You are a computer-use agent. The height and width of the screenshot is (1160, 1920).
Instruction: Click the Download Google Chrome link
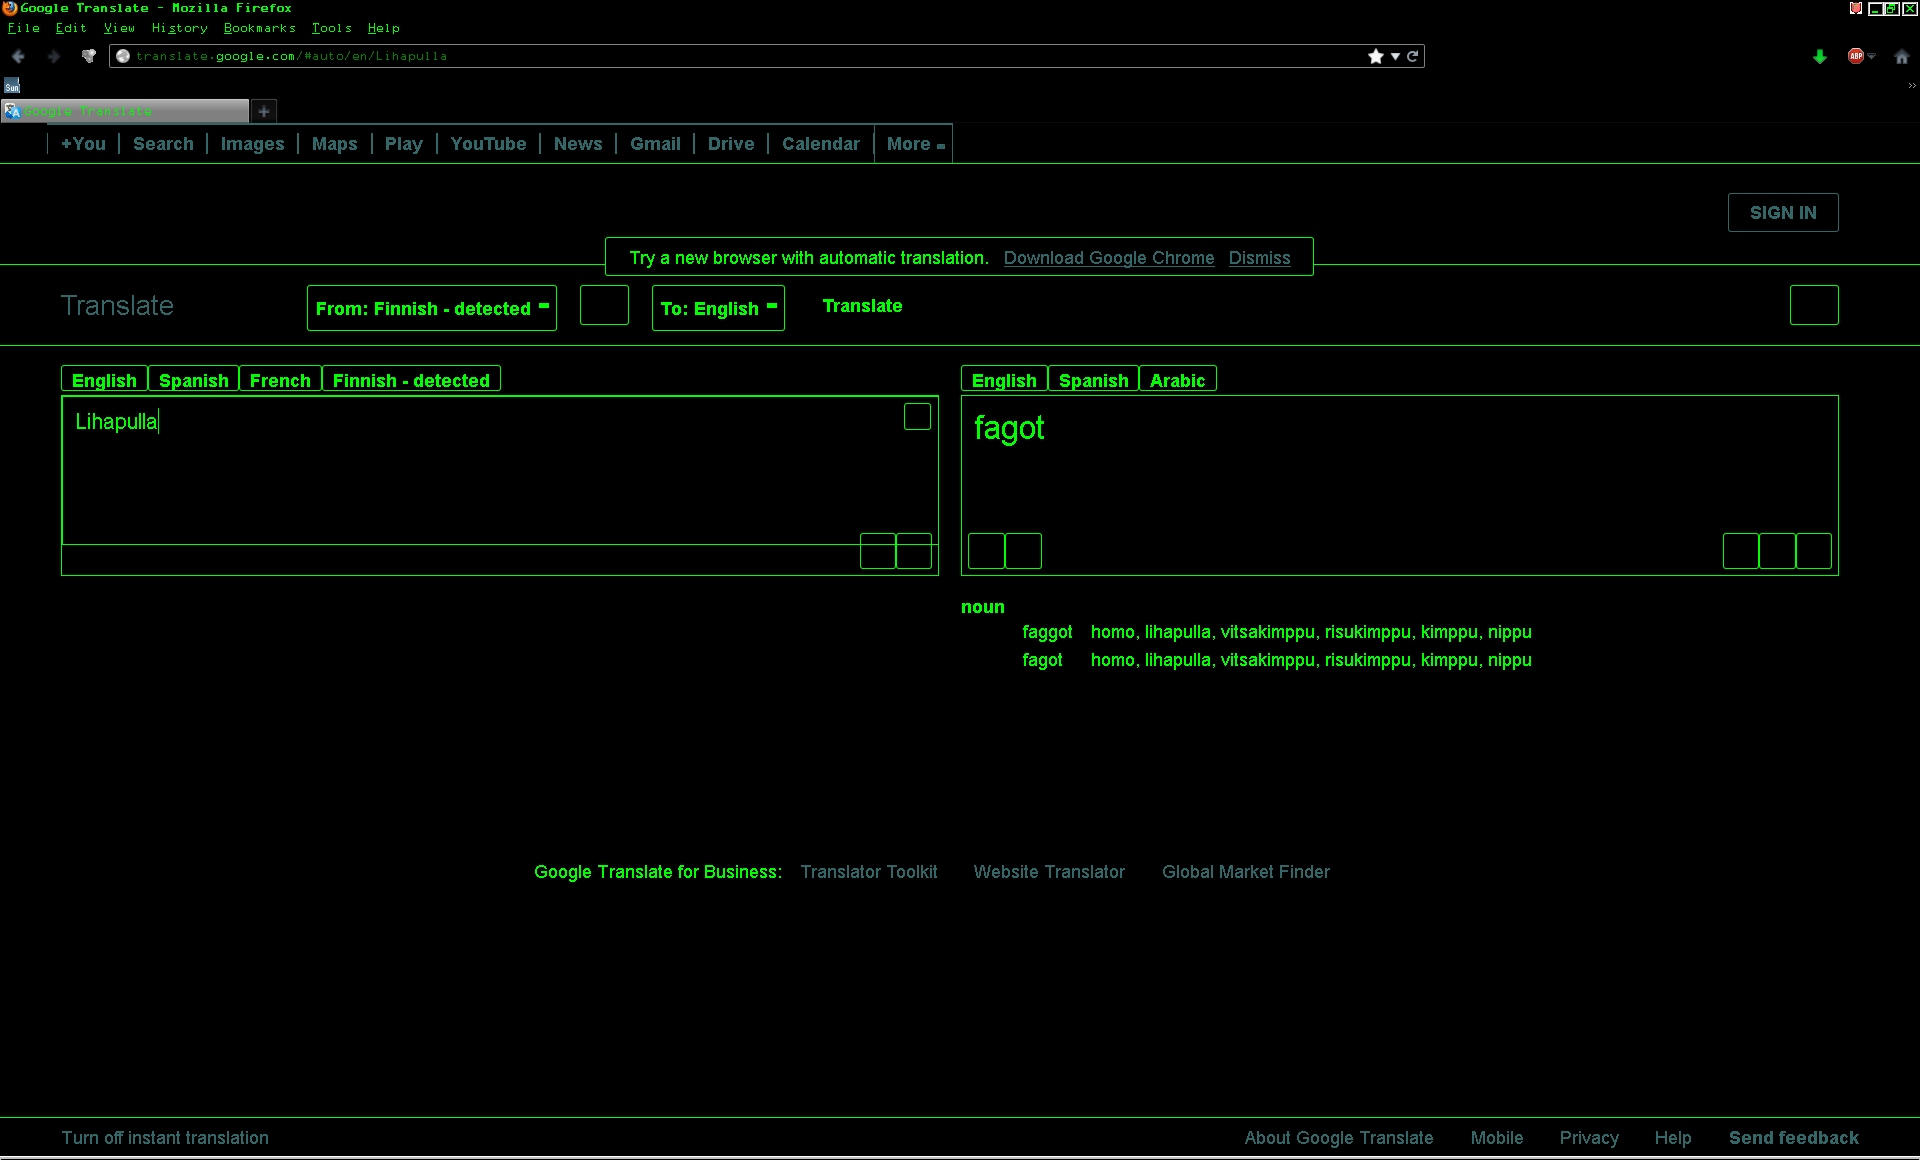tap(1108, 258)
